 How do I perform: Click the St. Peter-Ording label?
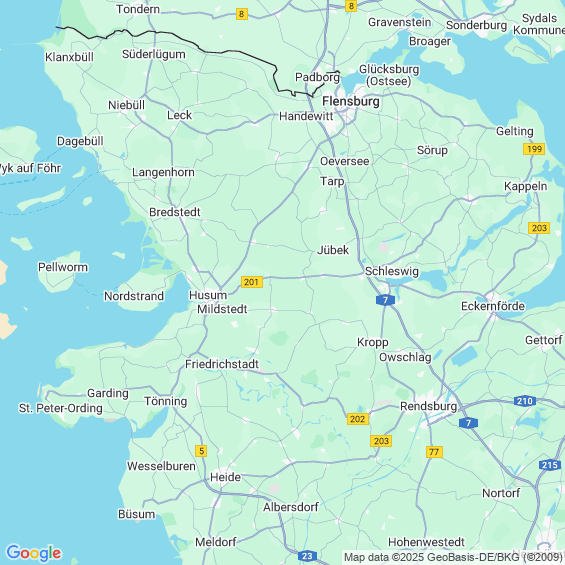[61, 408]
